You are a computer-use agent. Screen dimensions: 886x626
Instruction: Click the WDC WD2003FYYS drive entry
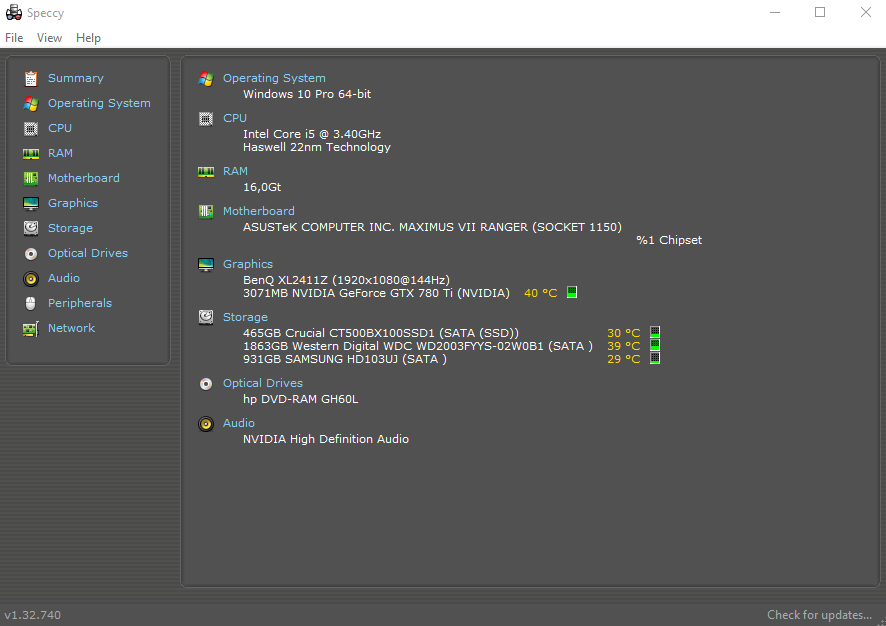(418, 346)
